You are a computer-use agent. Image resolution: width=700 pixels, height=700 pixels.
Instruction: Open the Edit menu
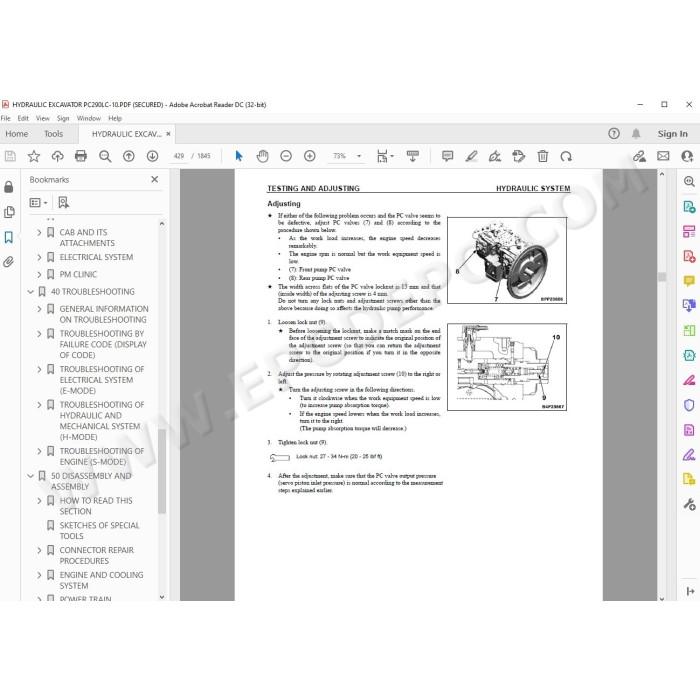click(23, 118)
